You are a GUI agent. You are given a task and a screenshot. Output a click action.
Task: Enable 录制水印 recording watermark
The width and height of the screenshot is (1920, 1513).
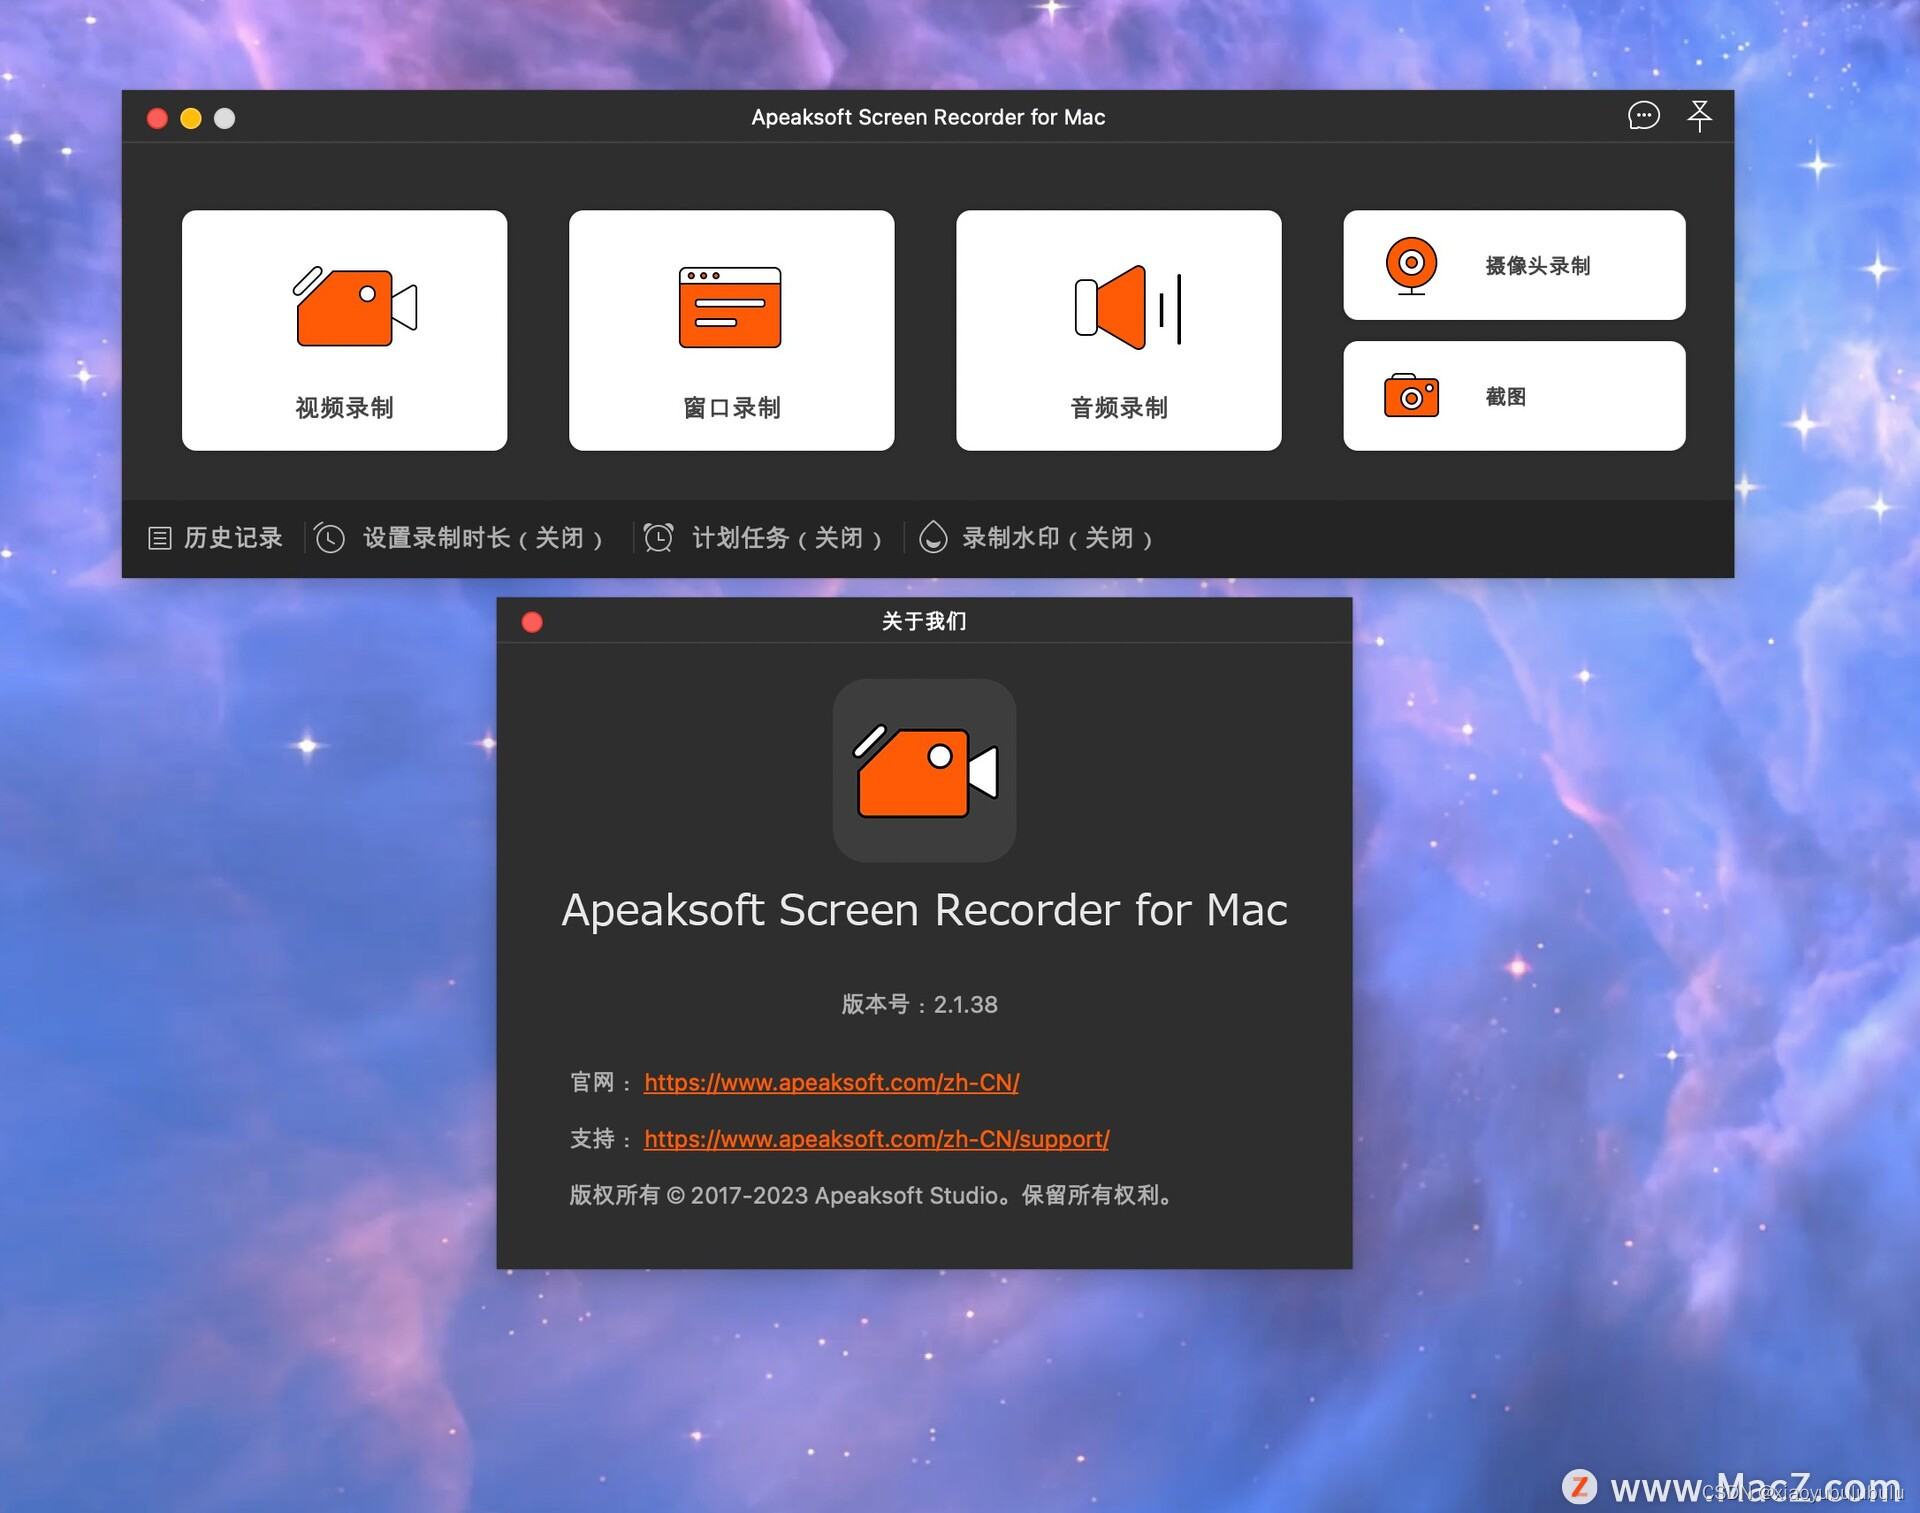(1055, 538)
